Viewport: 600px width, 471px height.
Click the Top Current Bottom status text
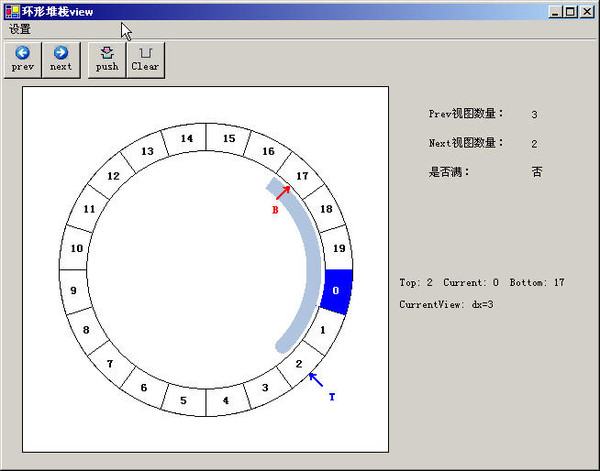point(481,283)
